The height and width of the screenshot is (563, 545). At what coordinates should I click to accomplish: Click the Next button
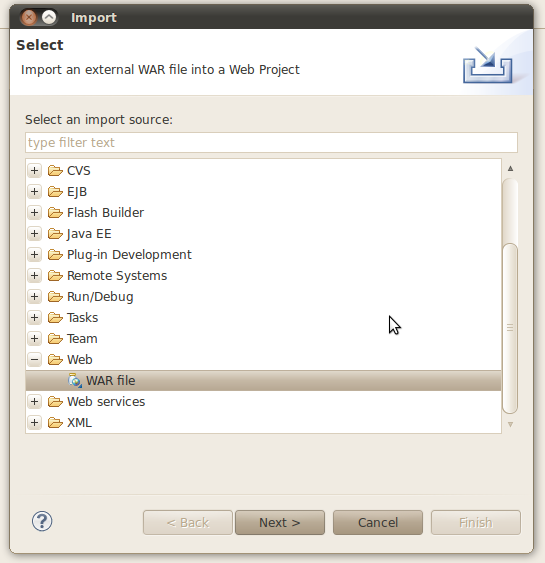(x=280, y=522)
